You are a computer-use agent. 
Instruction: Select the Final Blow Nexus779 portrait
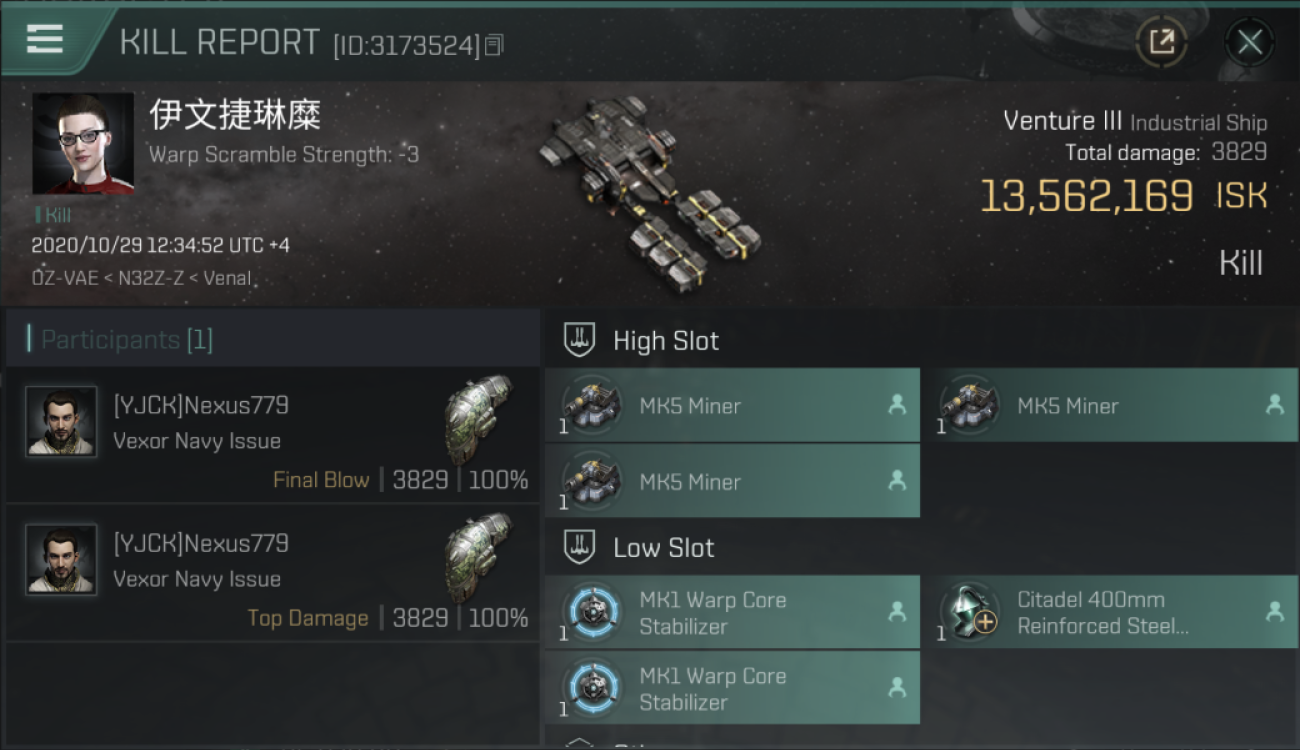point(61,422)
